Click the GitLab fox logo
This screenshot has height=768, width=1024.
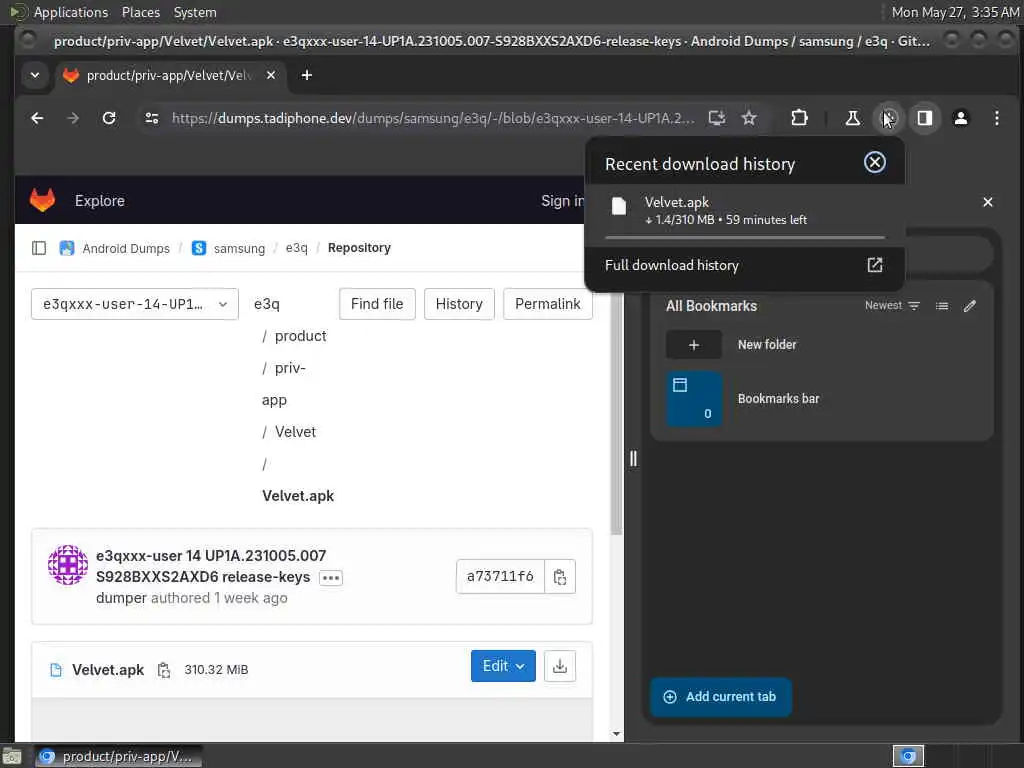pos(42,200)
